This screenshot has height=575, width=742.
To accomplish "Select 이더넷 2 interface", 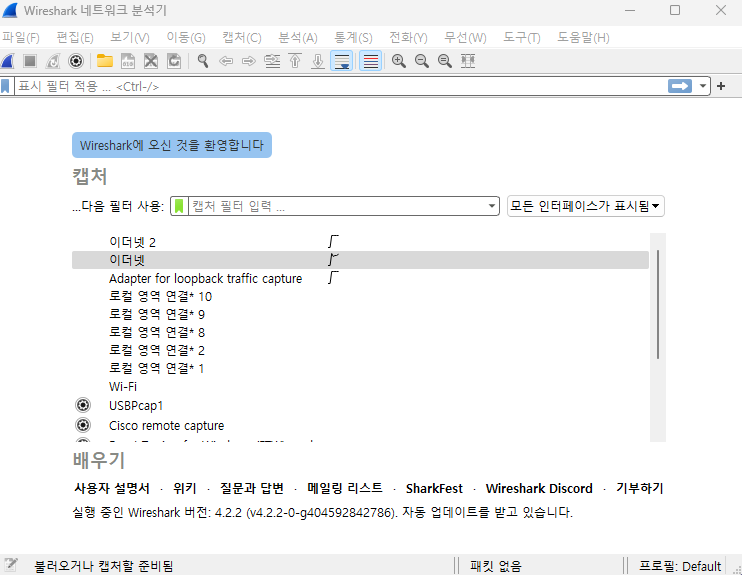I will (x=360, y=242).
